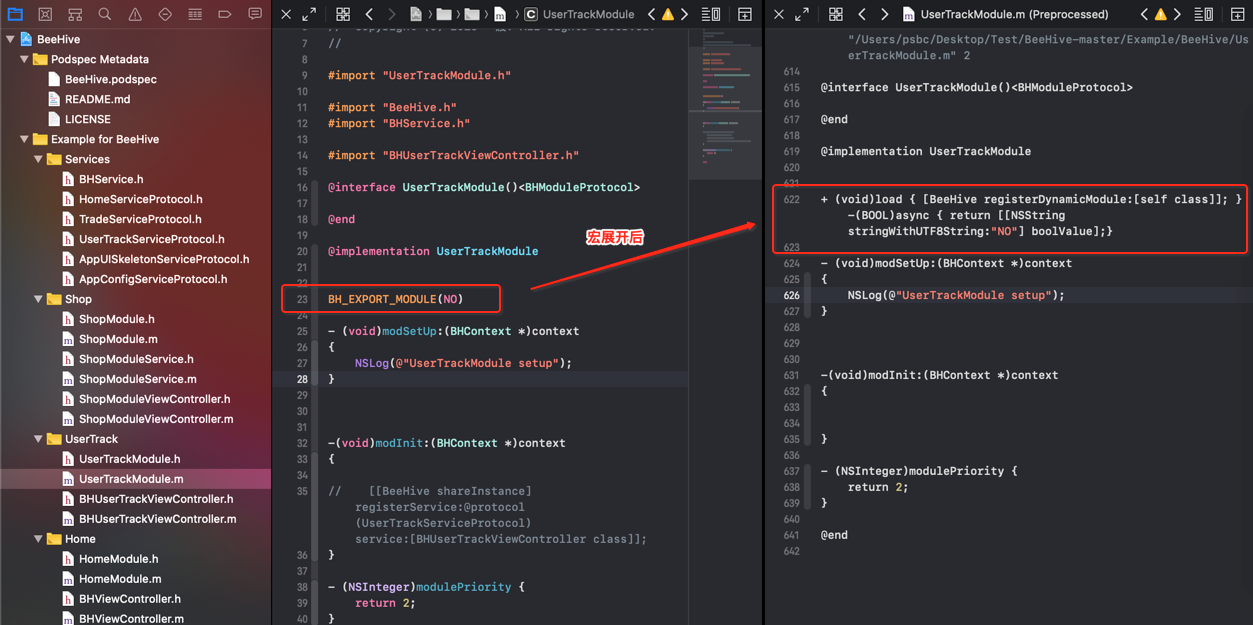Jump to previous issue in right editor
This screenshot has height=625, width=1253.
coord(1144,14)
